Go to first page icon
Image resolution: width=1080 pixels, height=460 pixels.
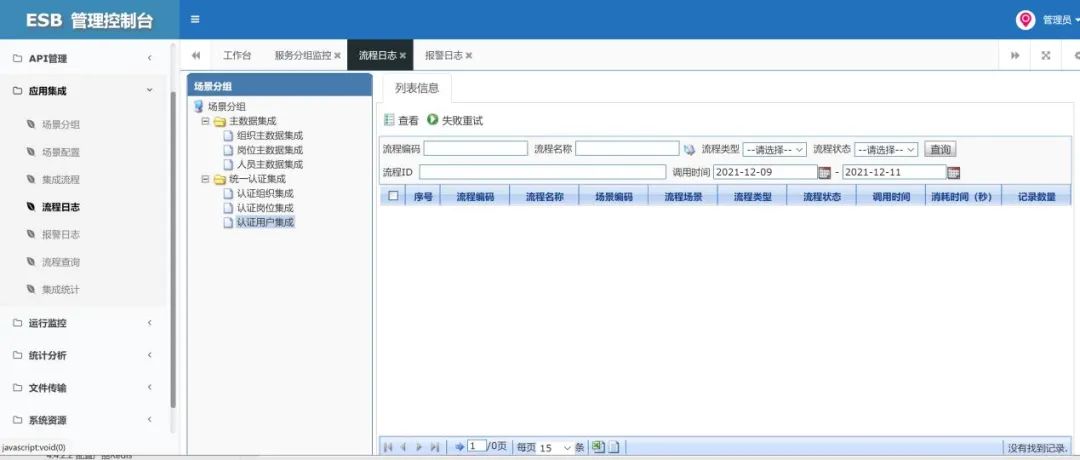[x=388, y=448]
